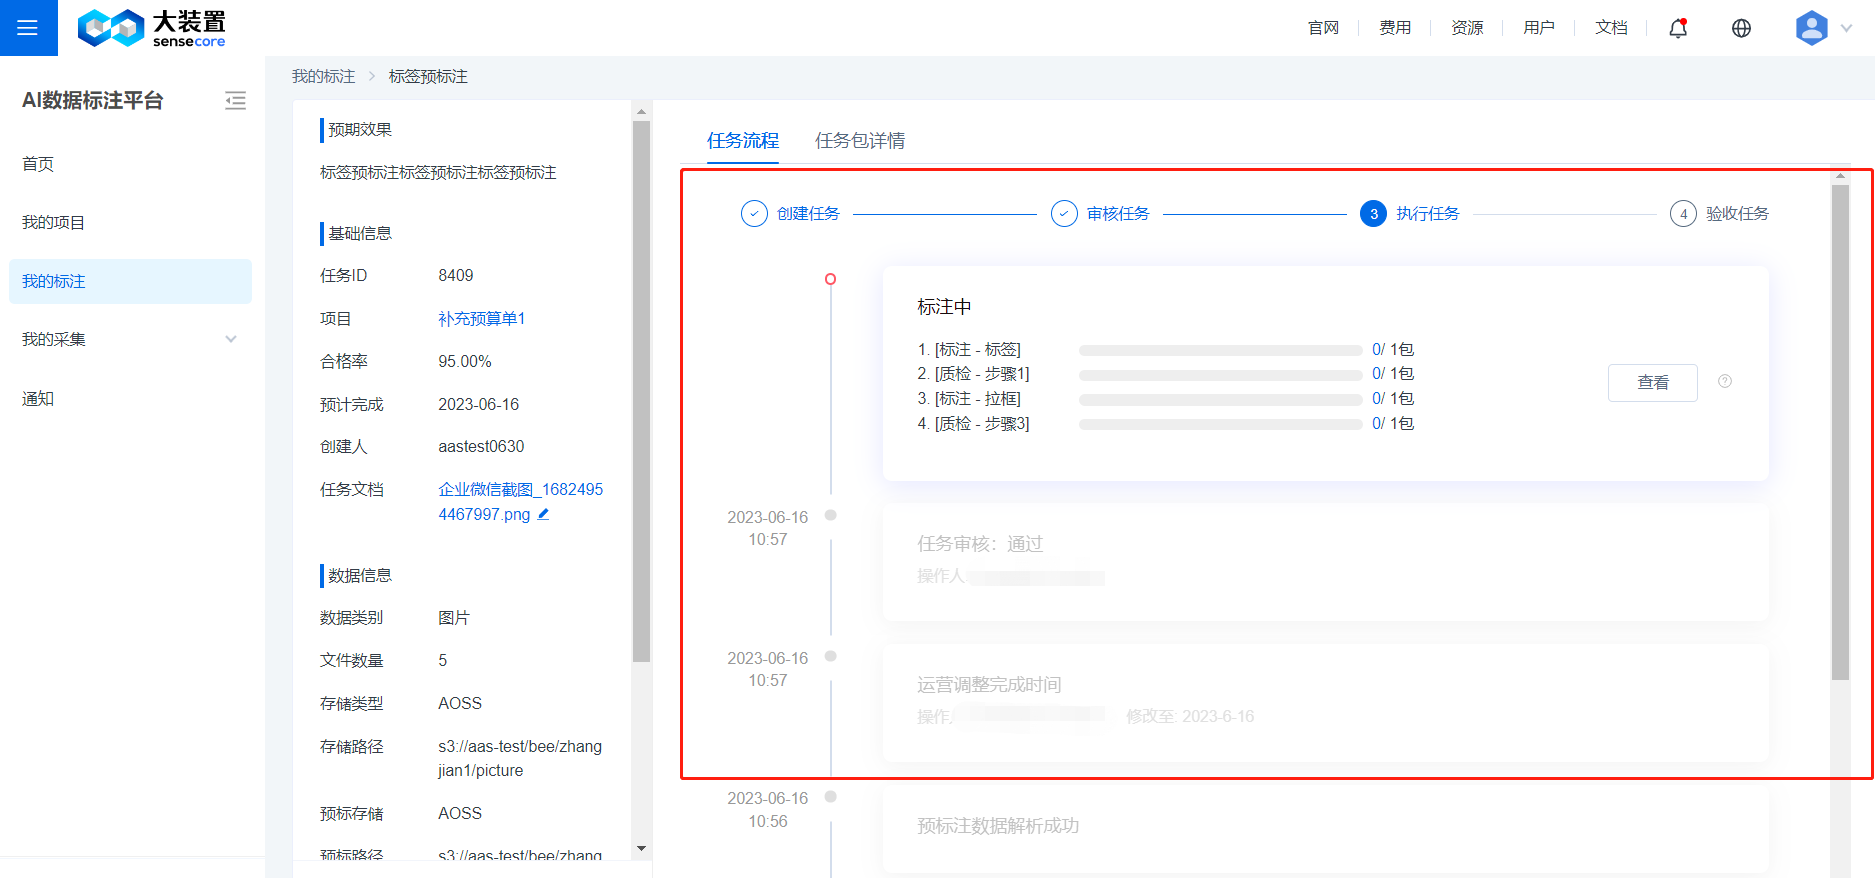Image resolution: width=1875 pixels, height=878 pixels.
Task: Switch to the 任务流程 tab
Action: point(743,141)
